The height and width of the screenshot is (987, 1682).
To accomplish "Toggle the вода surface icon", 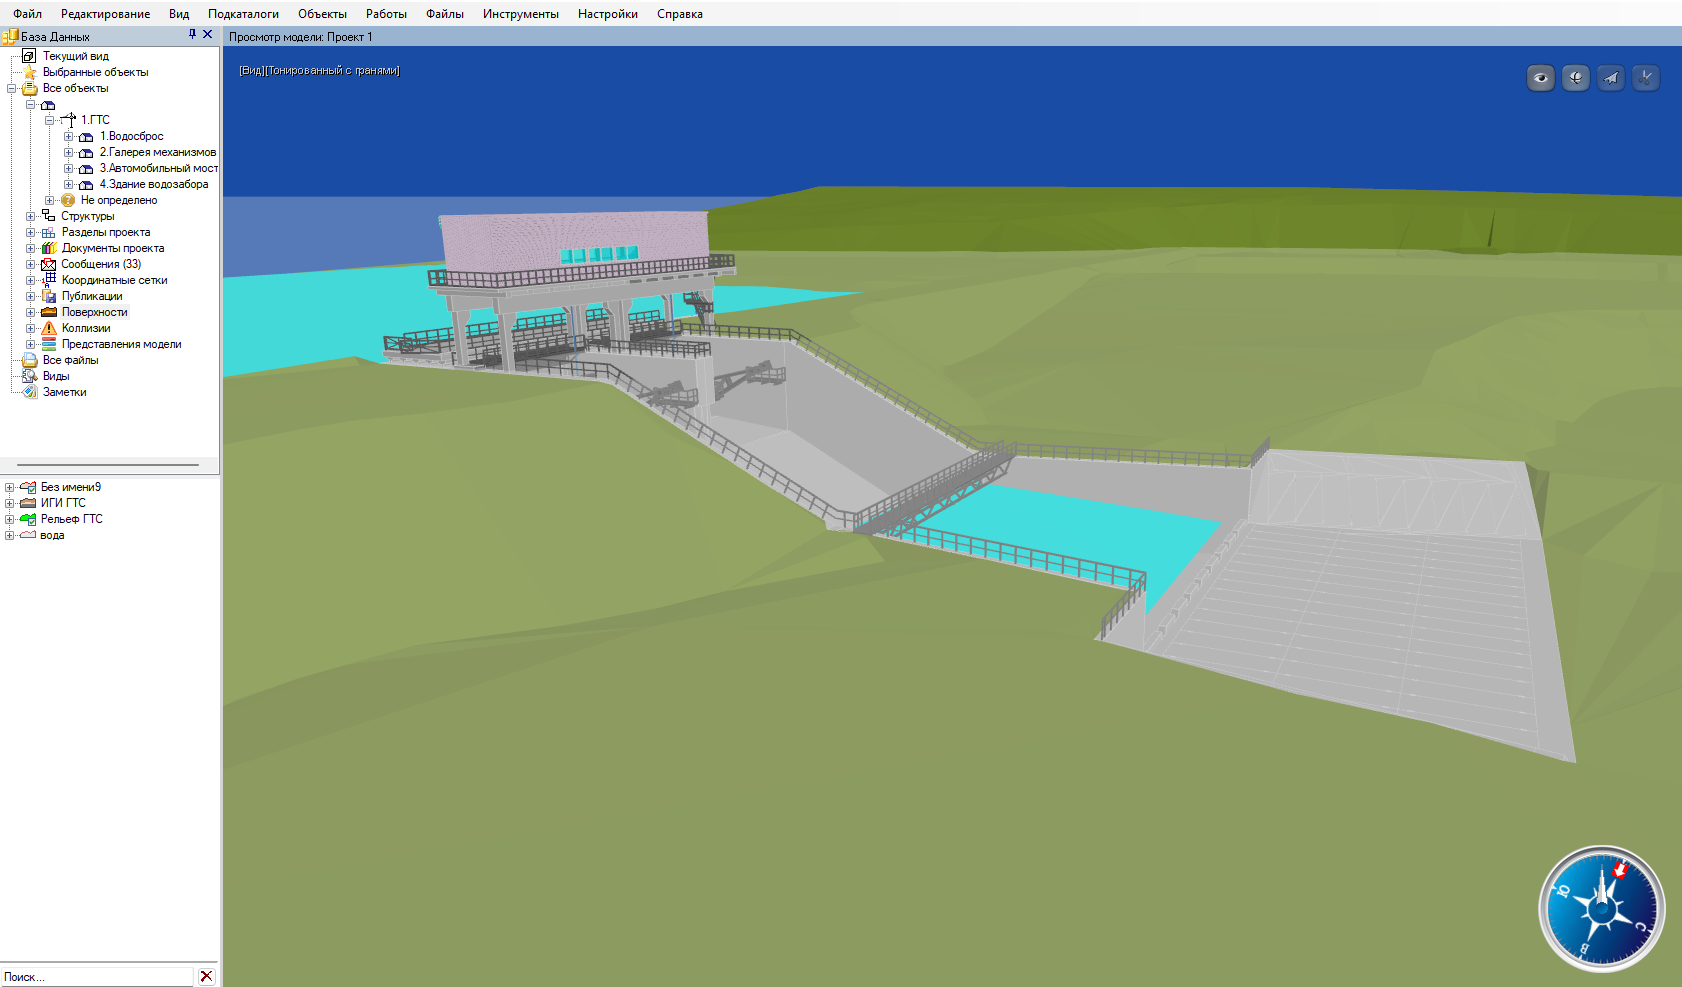I will pos(28,535).
